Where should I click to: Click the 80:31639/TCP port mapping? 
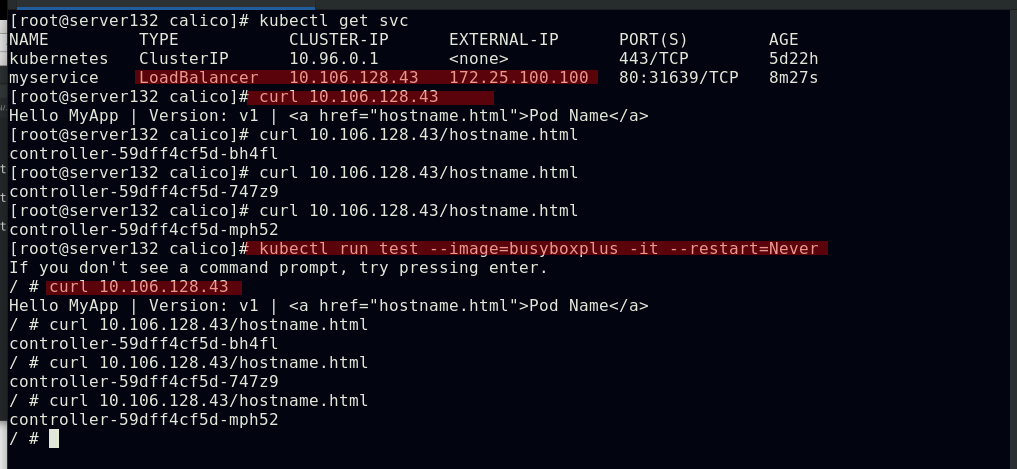(678, 78)
